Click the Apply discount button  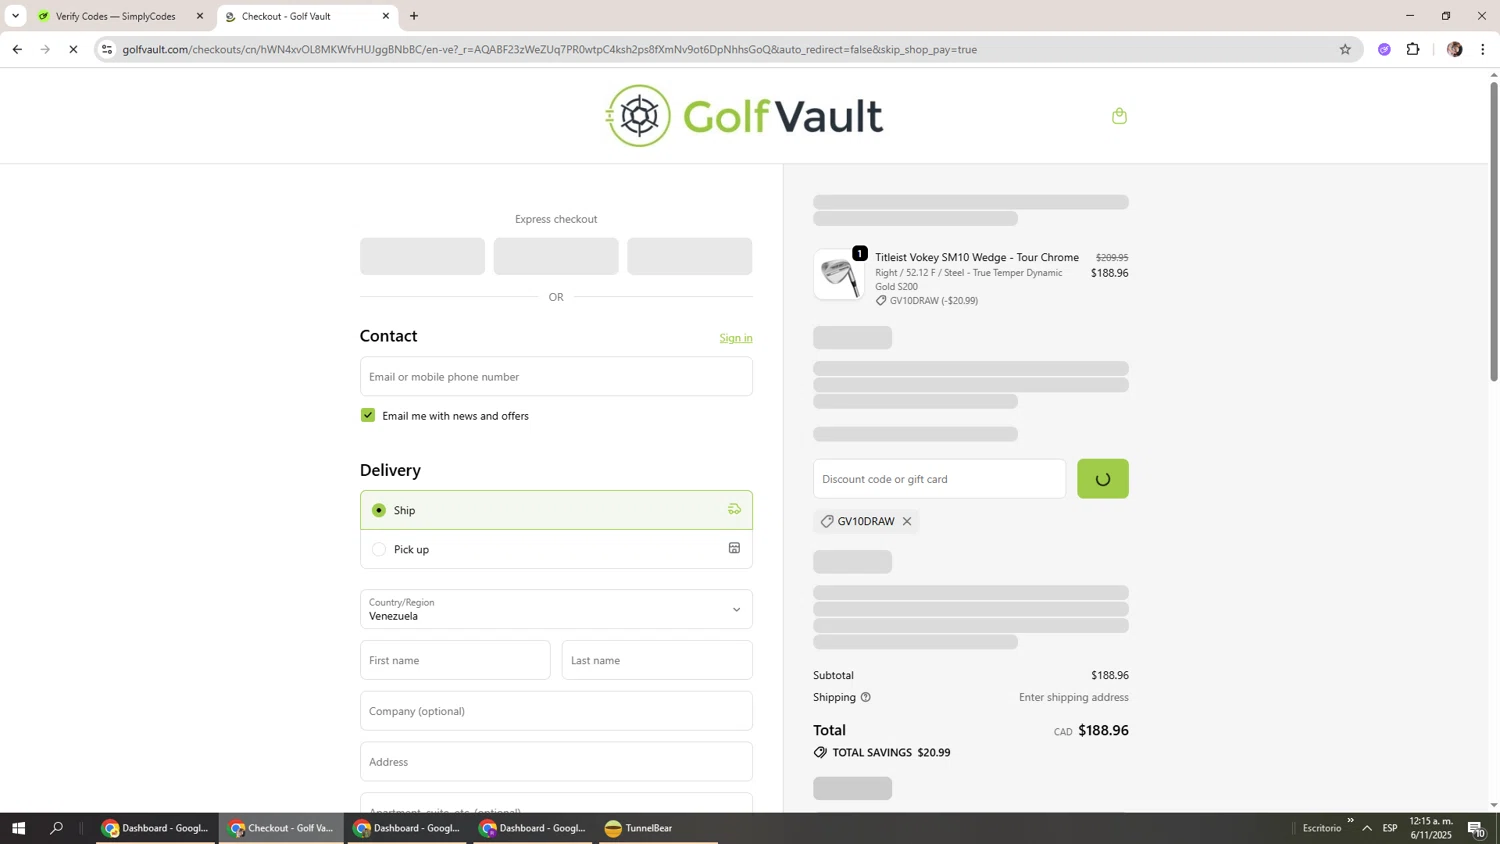[x=1102, y=479]
